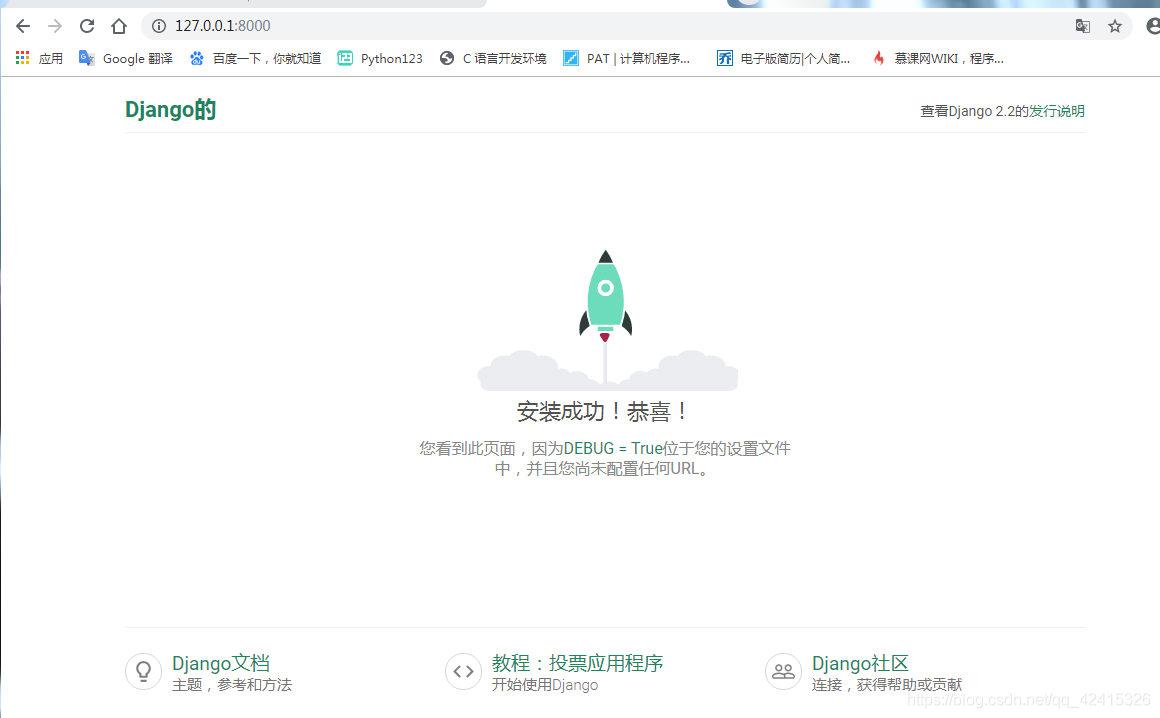Open the profile avatar icon
Screen dimensions: 1160x718
1153,27
